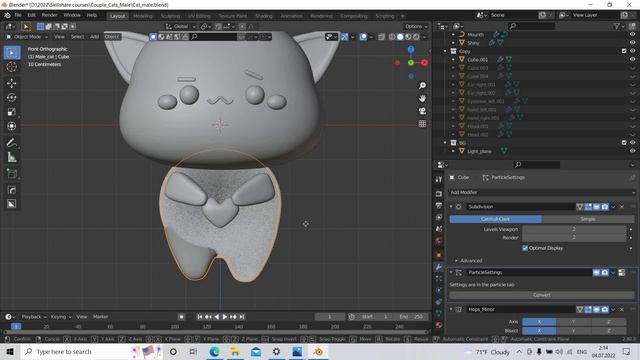Toggle Hops_Mirror modifier edit mode display
Screen dimensions: 640x360
click(x=588, y=309)
